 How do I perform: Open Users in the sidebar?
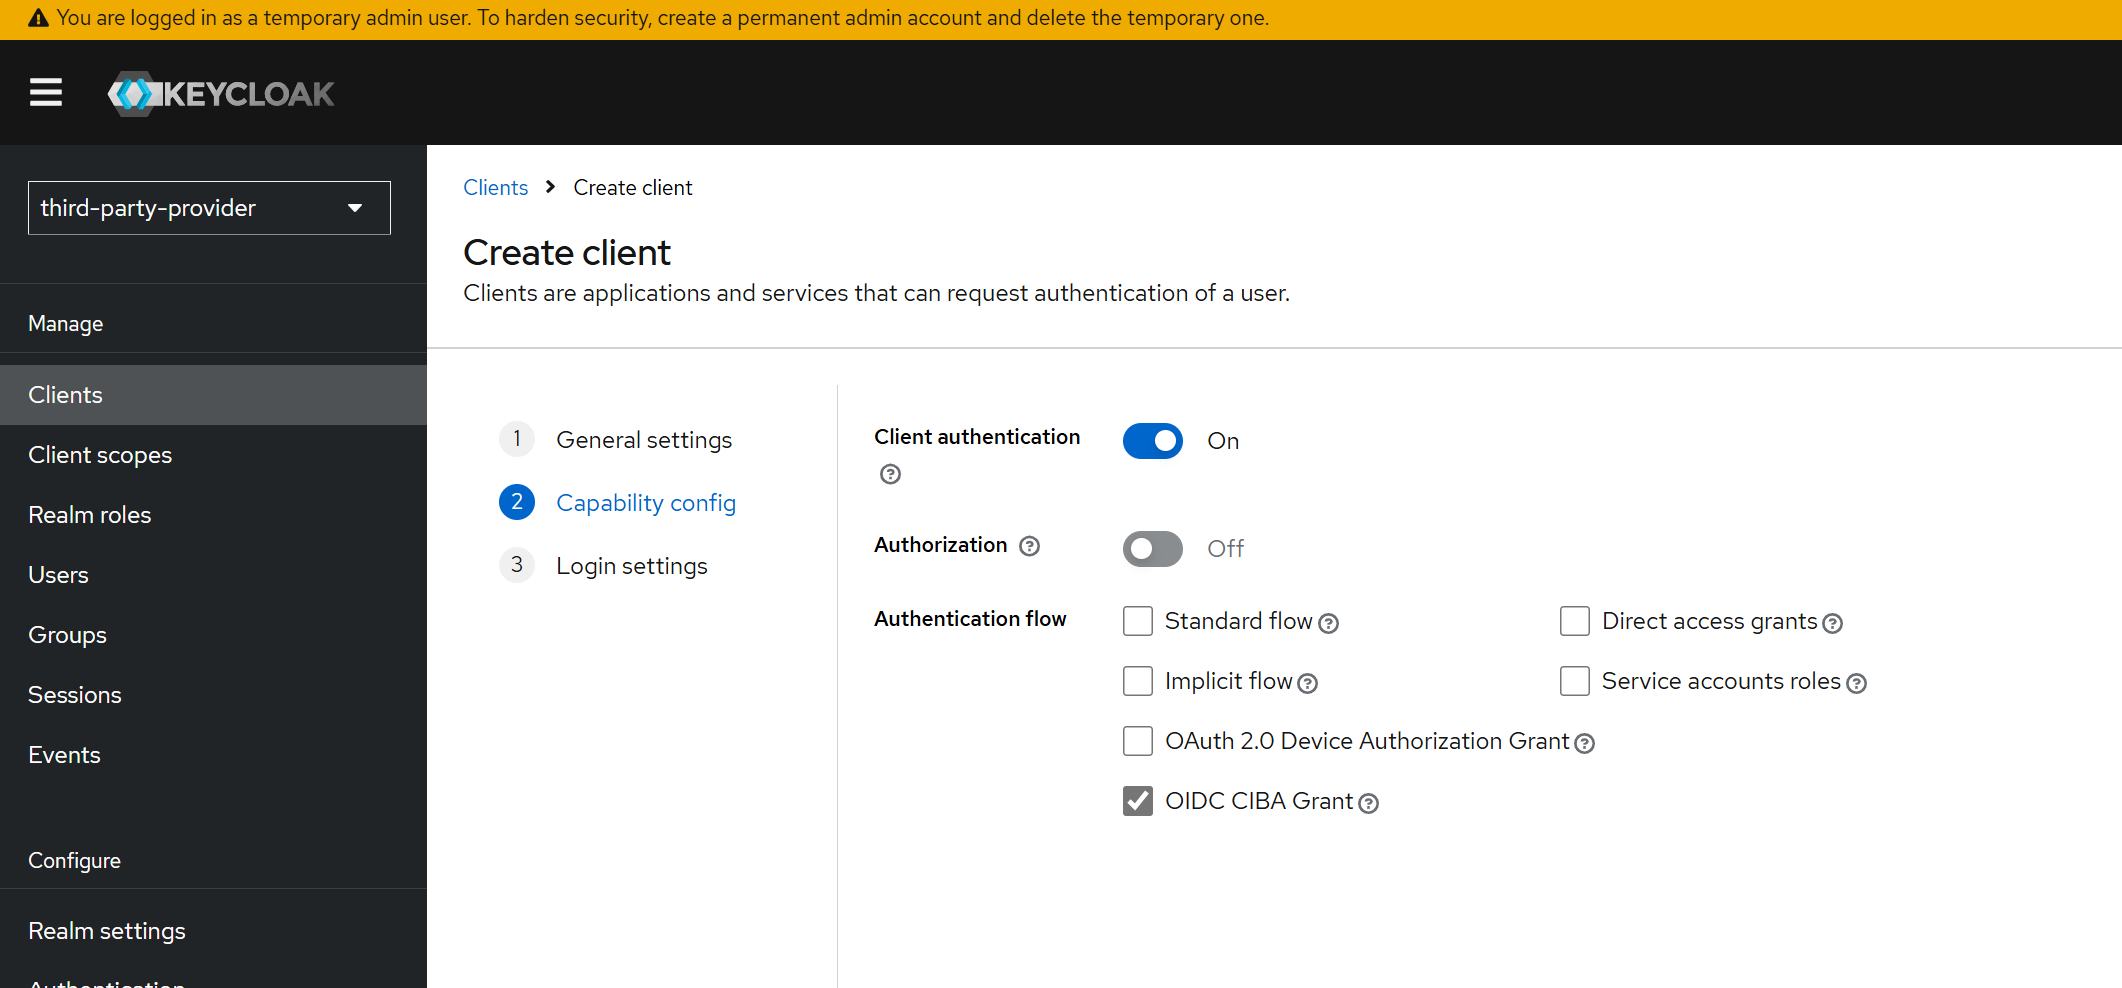tap(213, 575)
